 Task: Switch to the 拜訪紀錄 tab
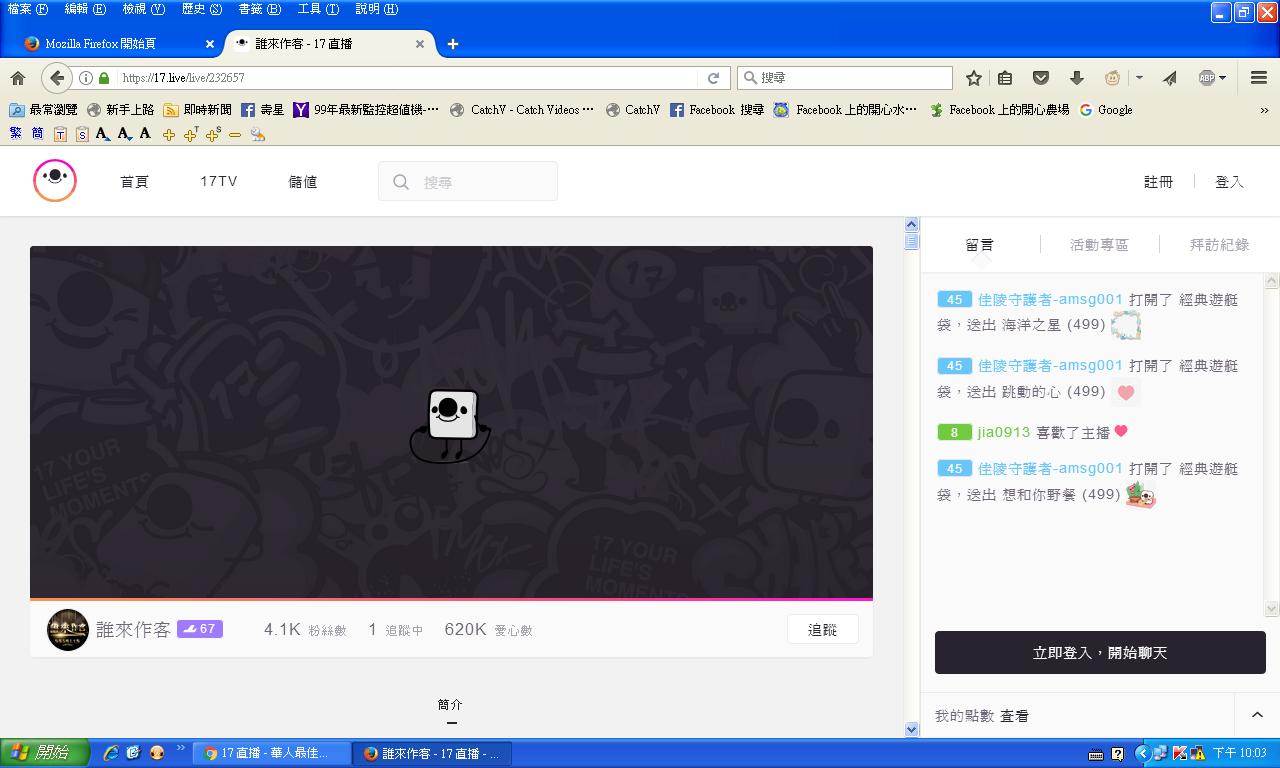click(1219, 245)
